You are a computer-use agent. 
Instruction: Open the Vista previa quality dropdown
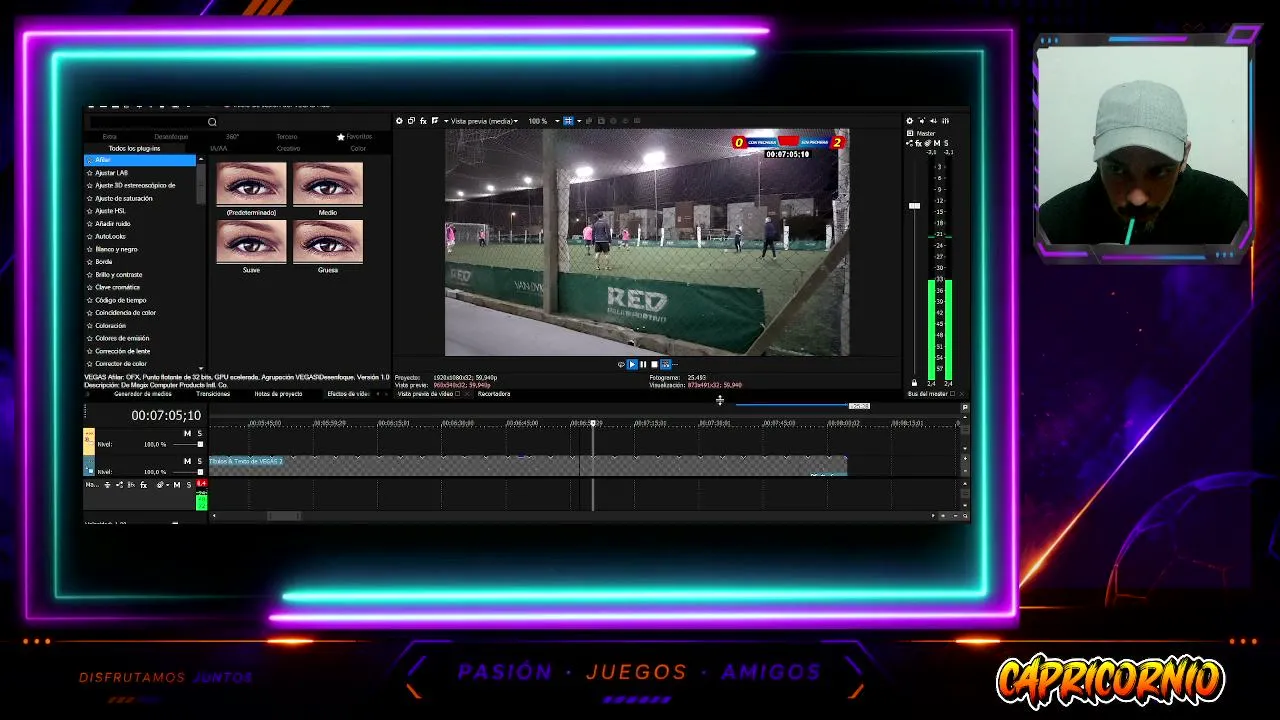coord(484,121)
